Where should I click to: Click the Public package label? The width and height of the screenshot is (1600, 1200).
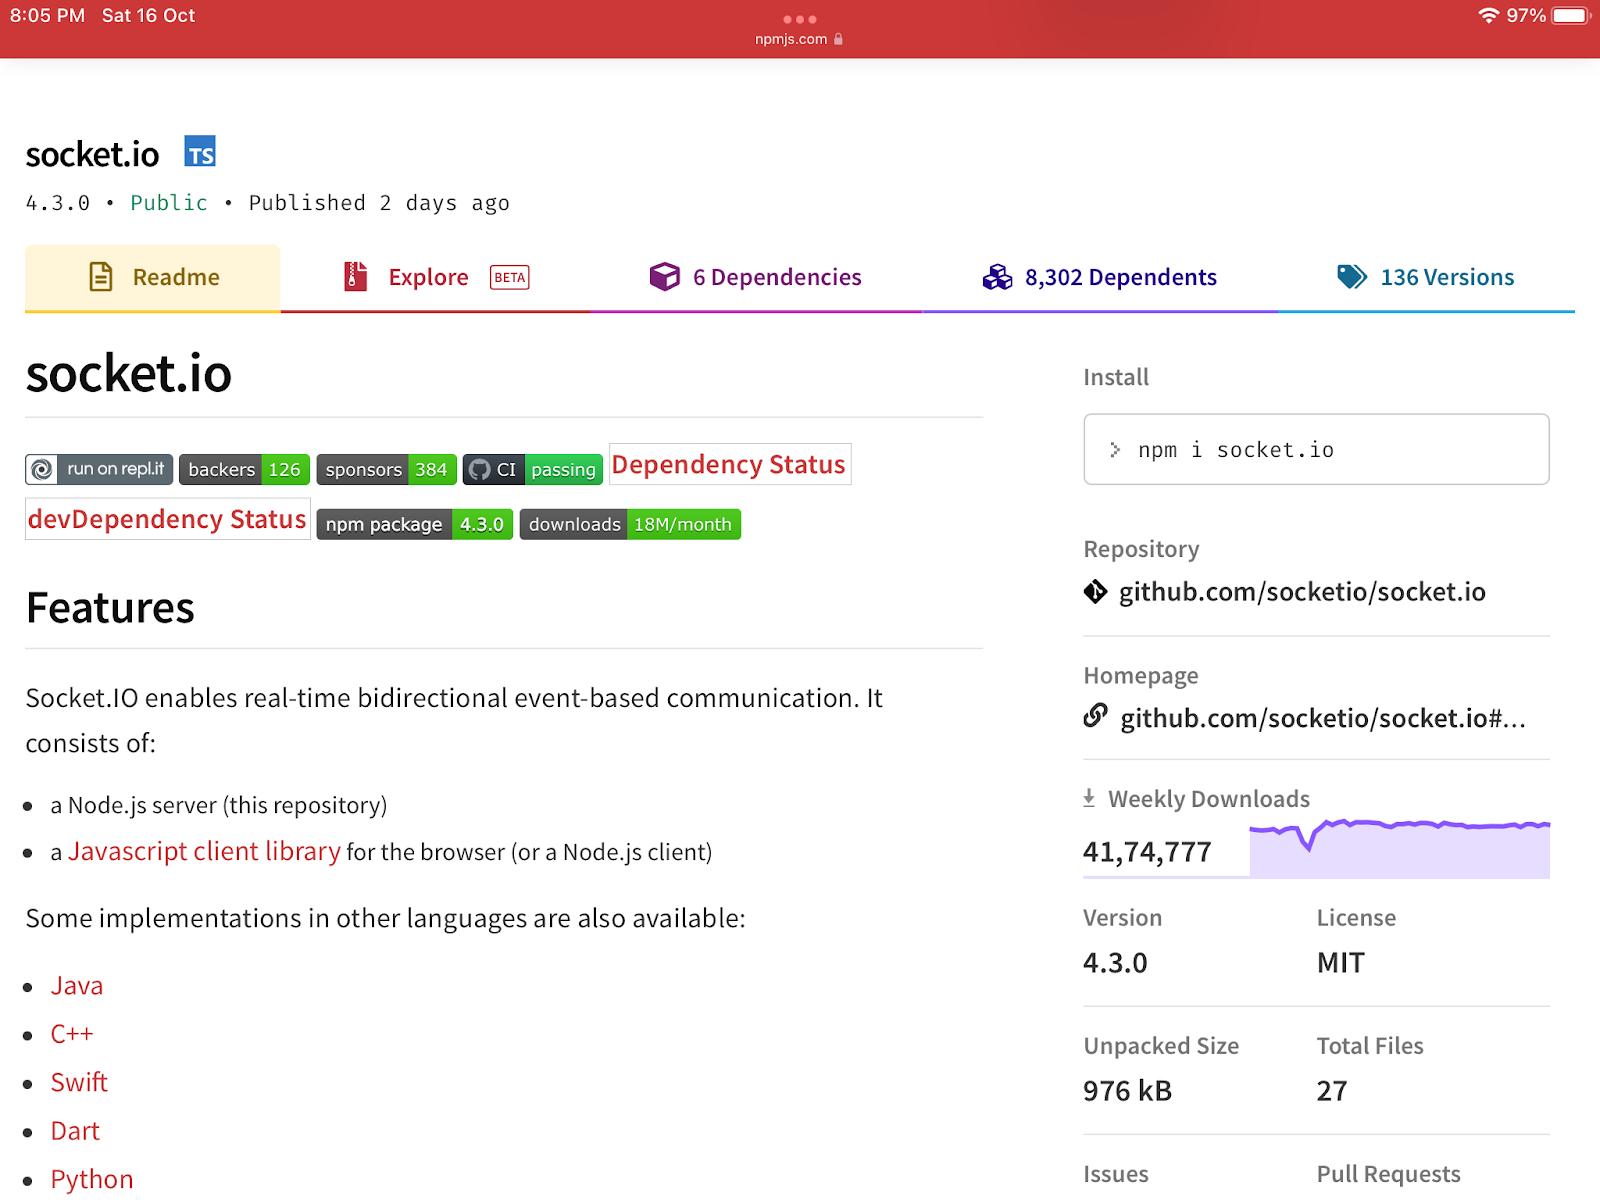click(x=169, y=203)
